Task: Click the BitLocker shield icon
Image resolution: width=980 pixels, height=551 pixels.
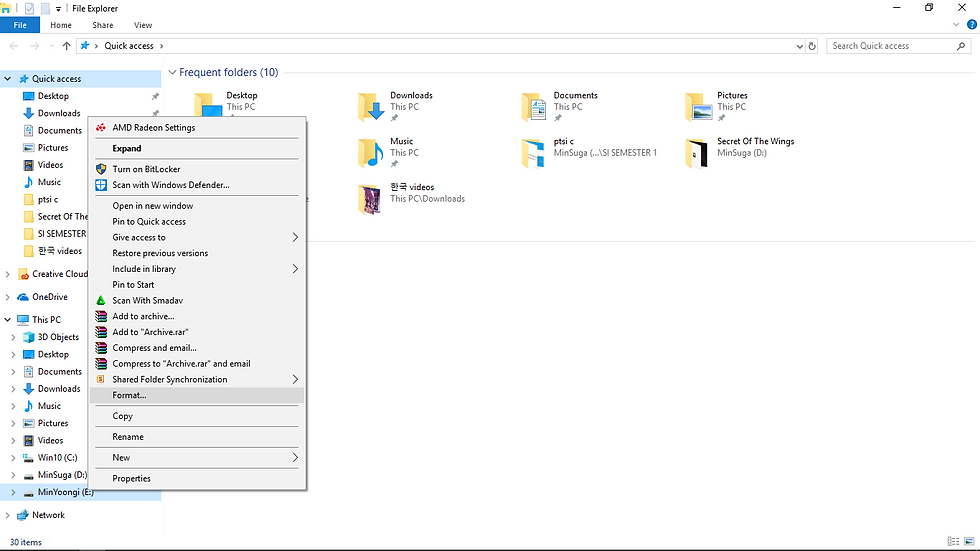Action: [101, 169]
